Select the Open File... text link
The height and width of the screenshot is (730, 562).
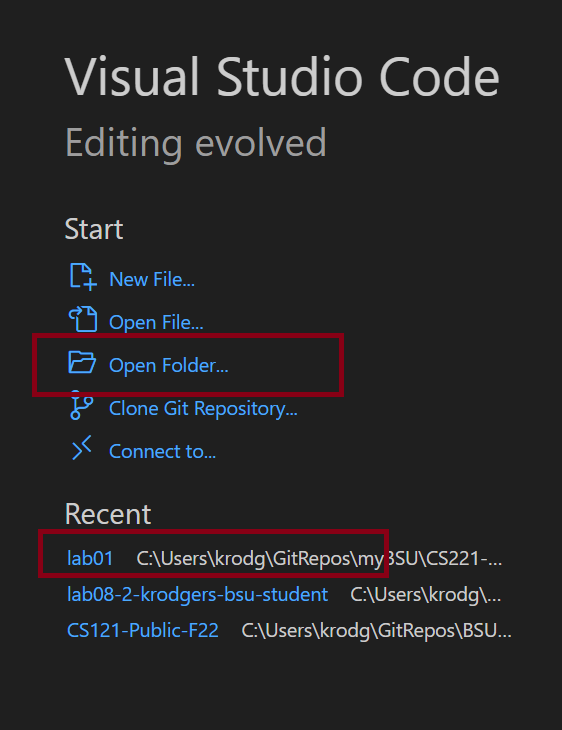coord(156,322)
